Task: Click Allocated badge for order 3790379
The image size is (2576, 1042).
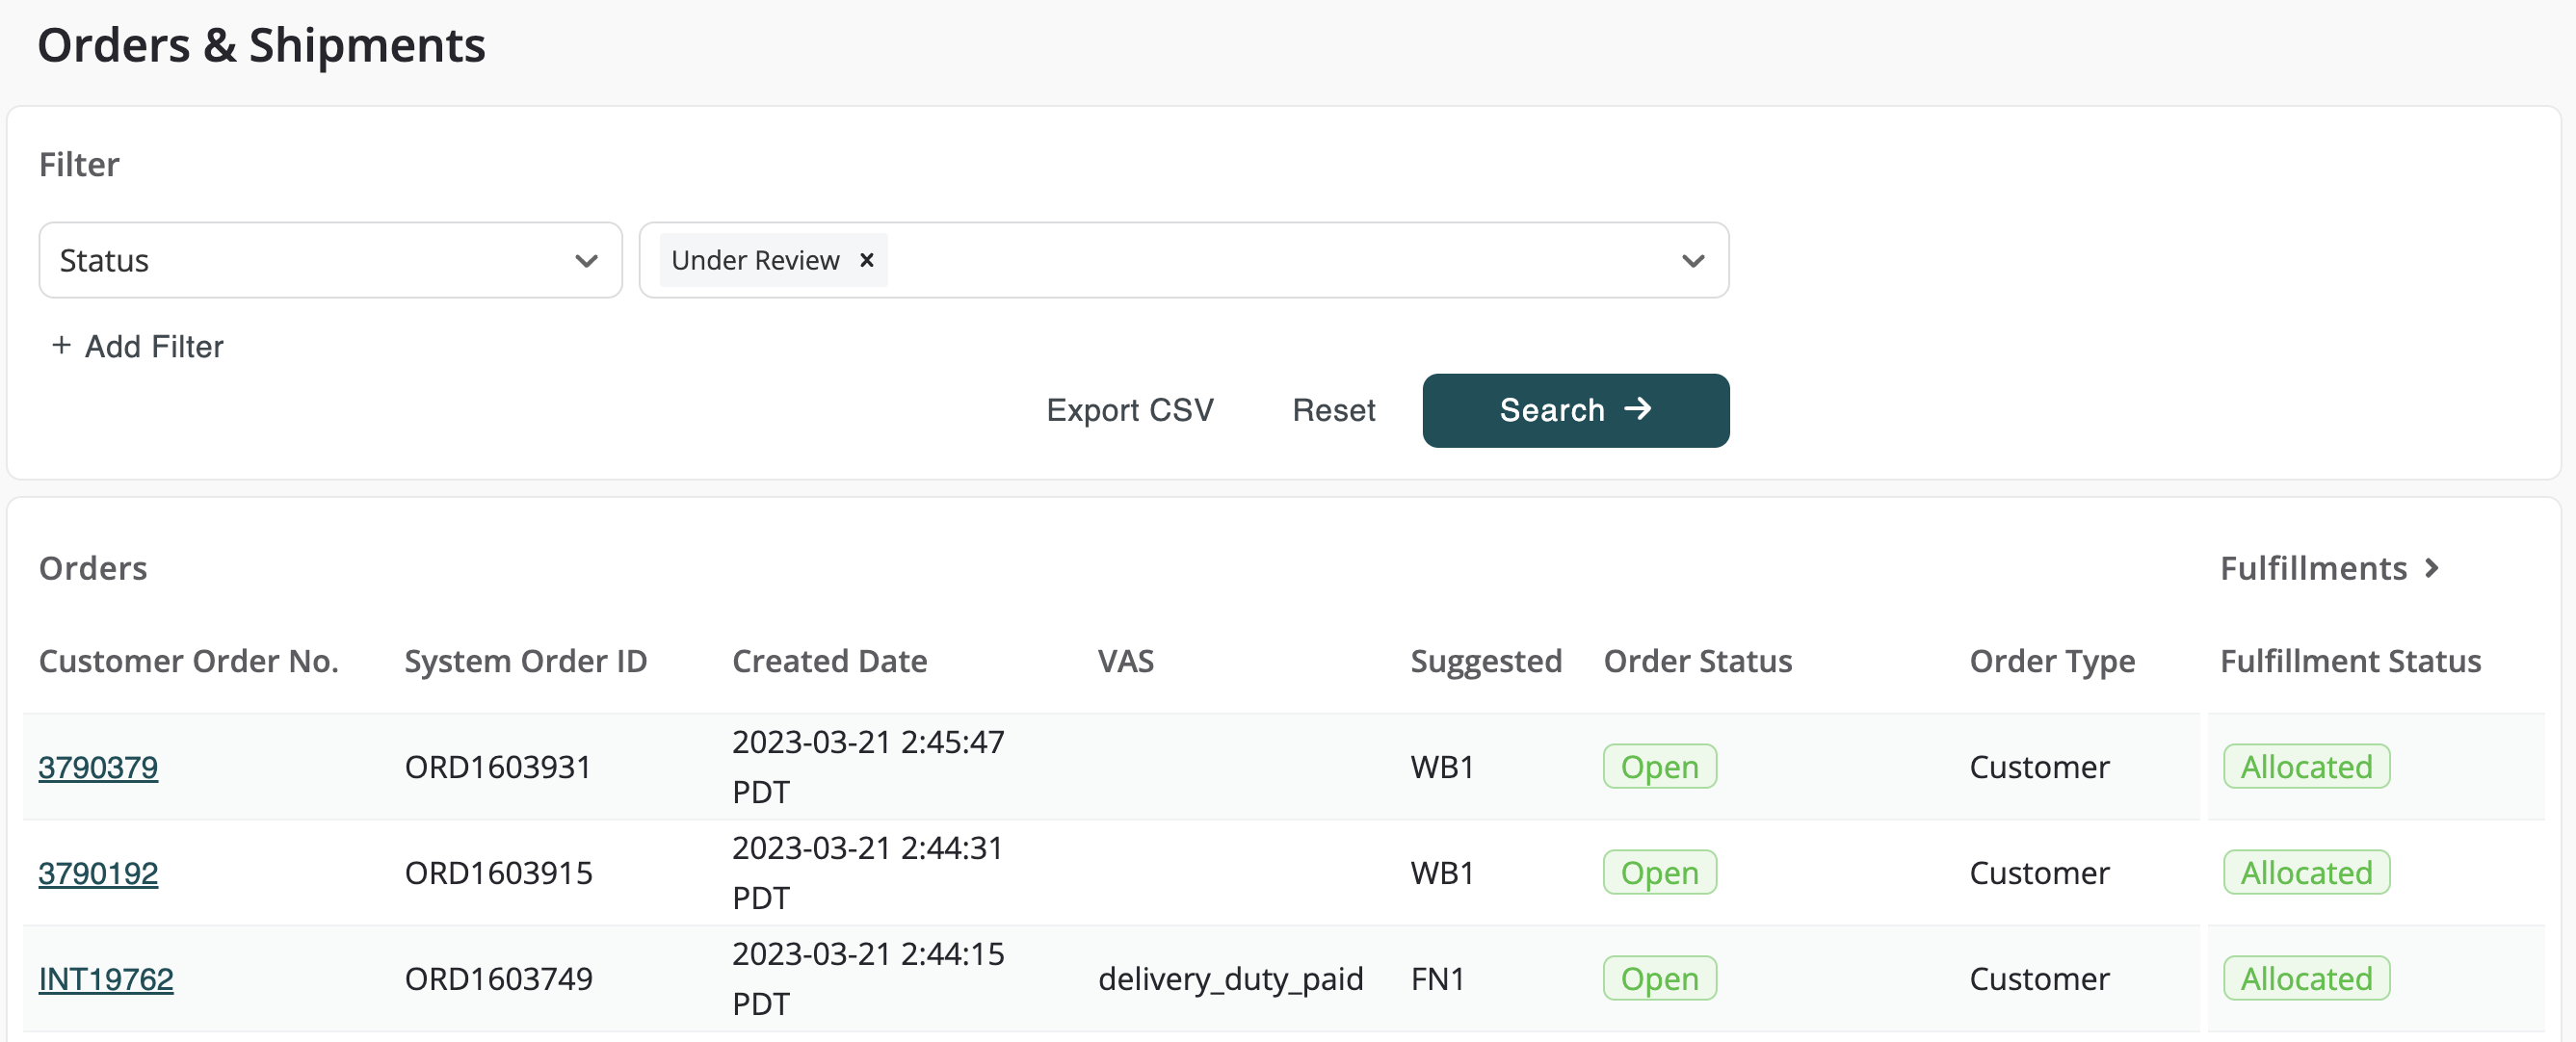Action: click(x=2306, y=767)
